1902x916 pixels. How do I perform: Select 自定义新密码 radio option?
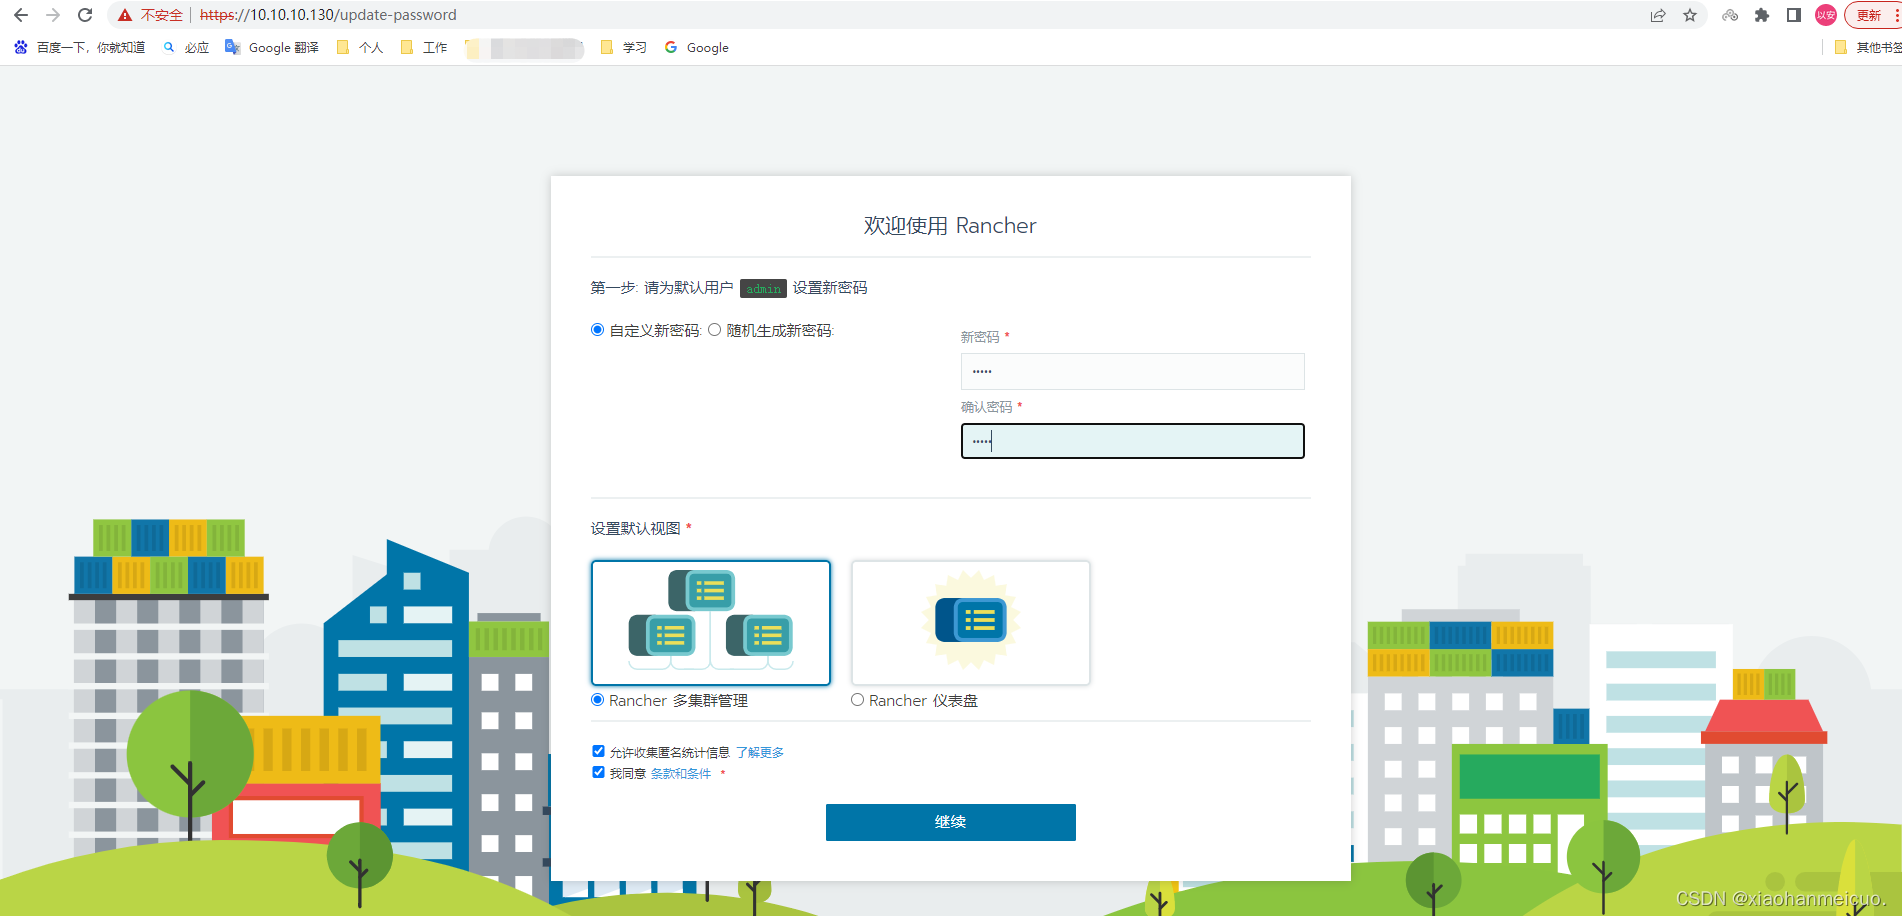pos(598,330)
